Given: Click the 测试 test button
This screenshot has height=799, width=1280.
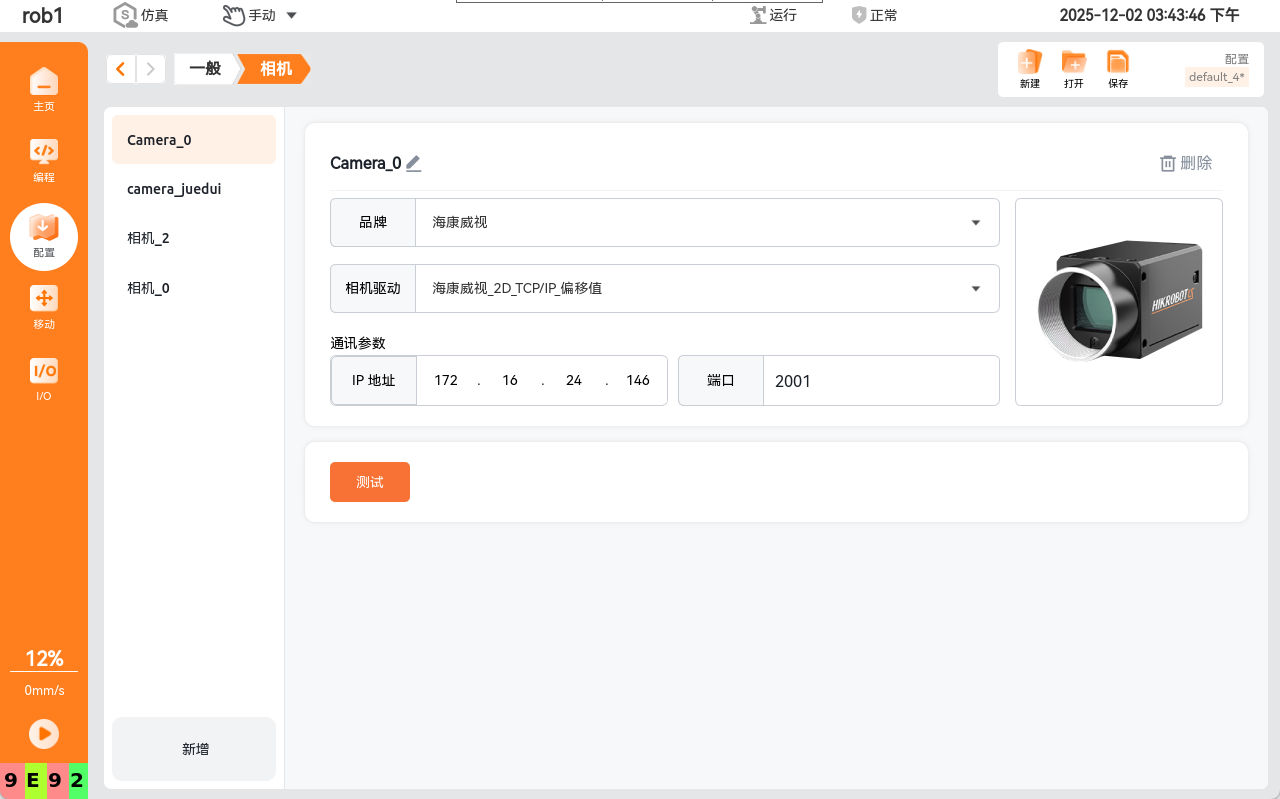Looking at the screenshot, I should pyautogui.click(x=369, y=482).
